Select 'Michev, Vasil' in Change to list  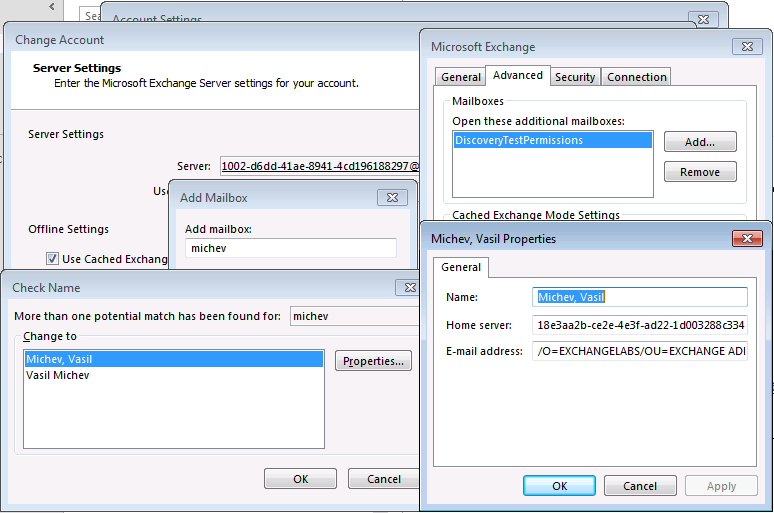click(x=174, y=359)
